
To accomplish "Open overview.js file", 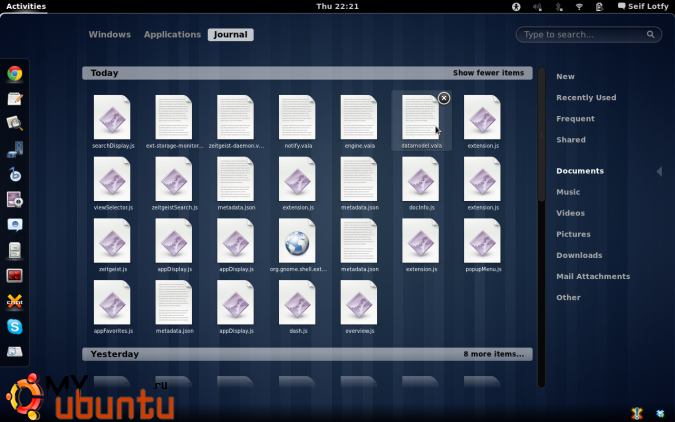I will (x=359, y=307).
